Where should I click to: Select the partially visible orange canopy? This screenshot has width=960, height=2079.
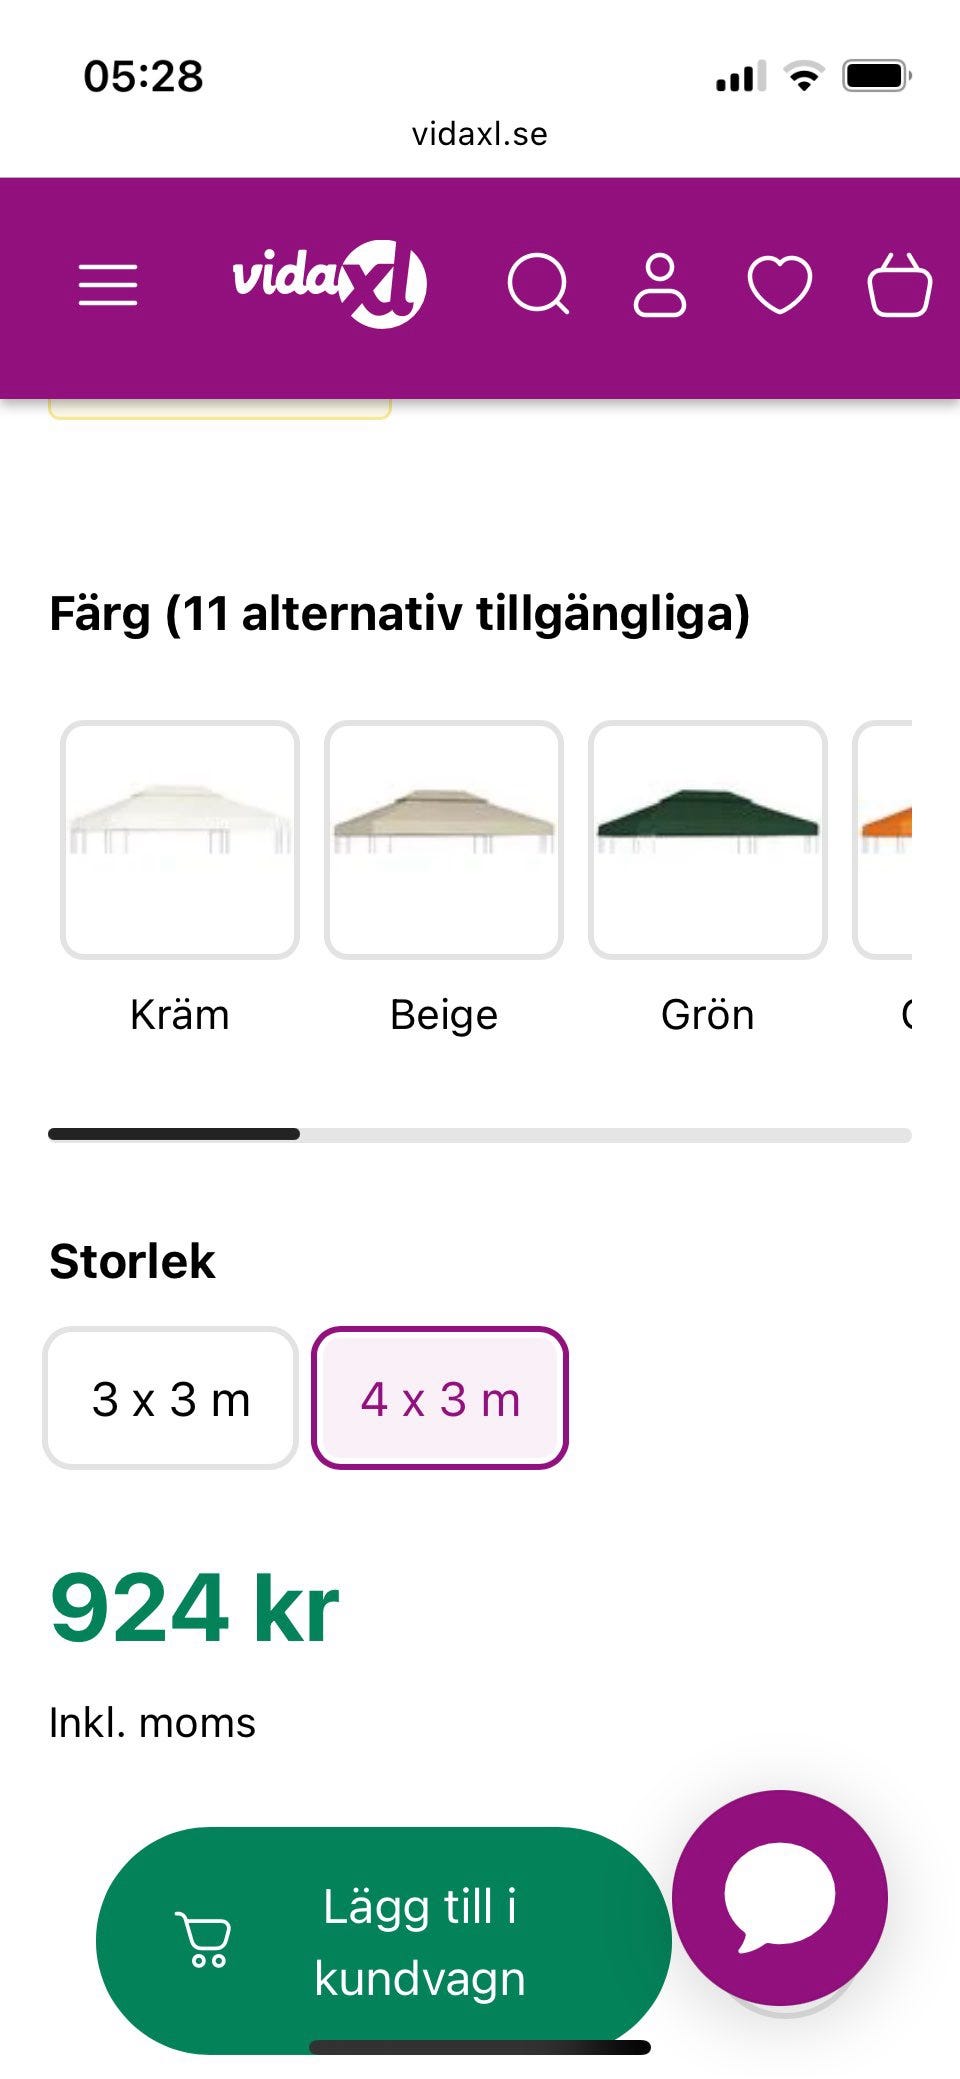[x=885, y=840]
